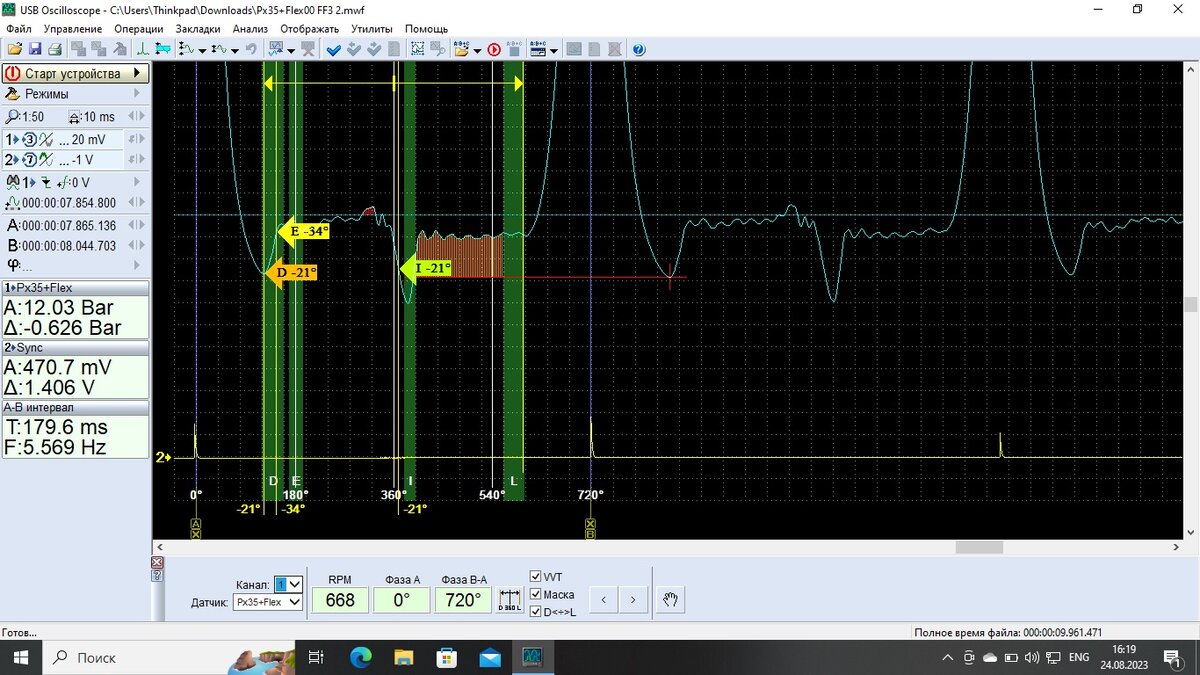Click channel 2 input coupling icon

46,160
